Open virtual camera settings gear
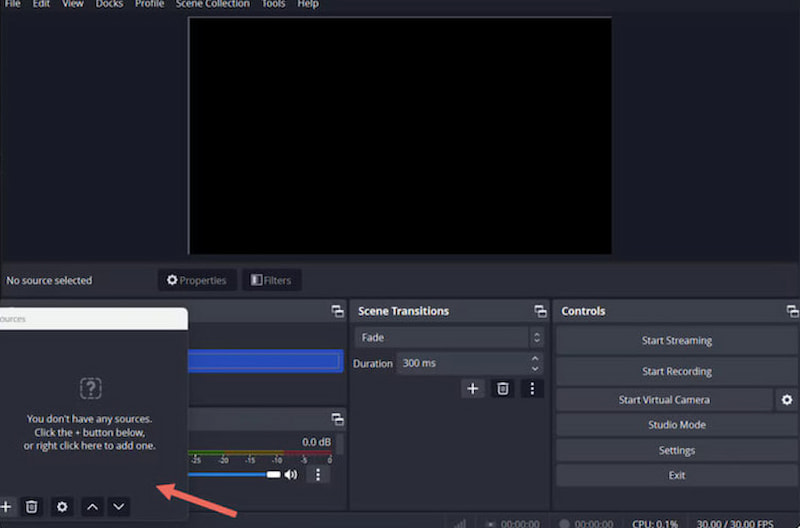Viewport: 800px width, 528px height. [x=787, y=399]
